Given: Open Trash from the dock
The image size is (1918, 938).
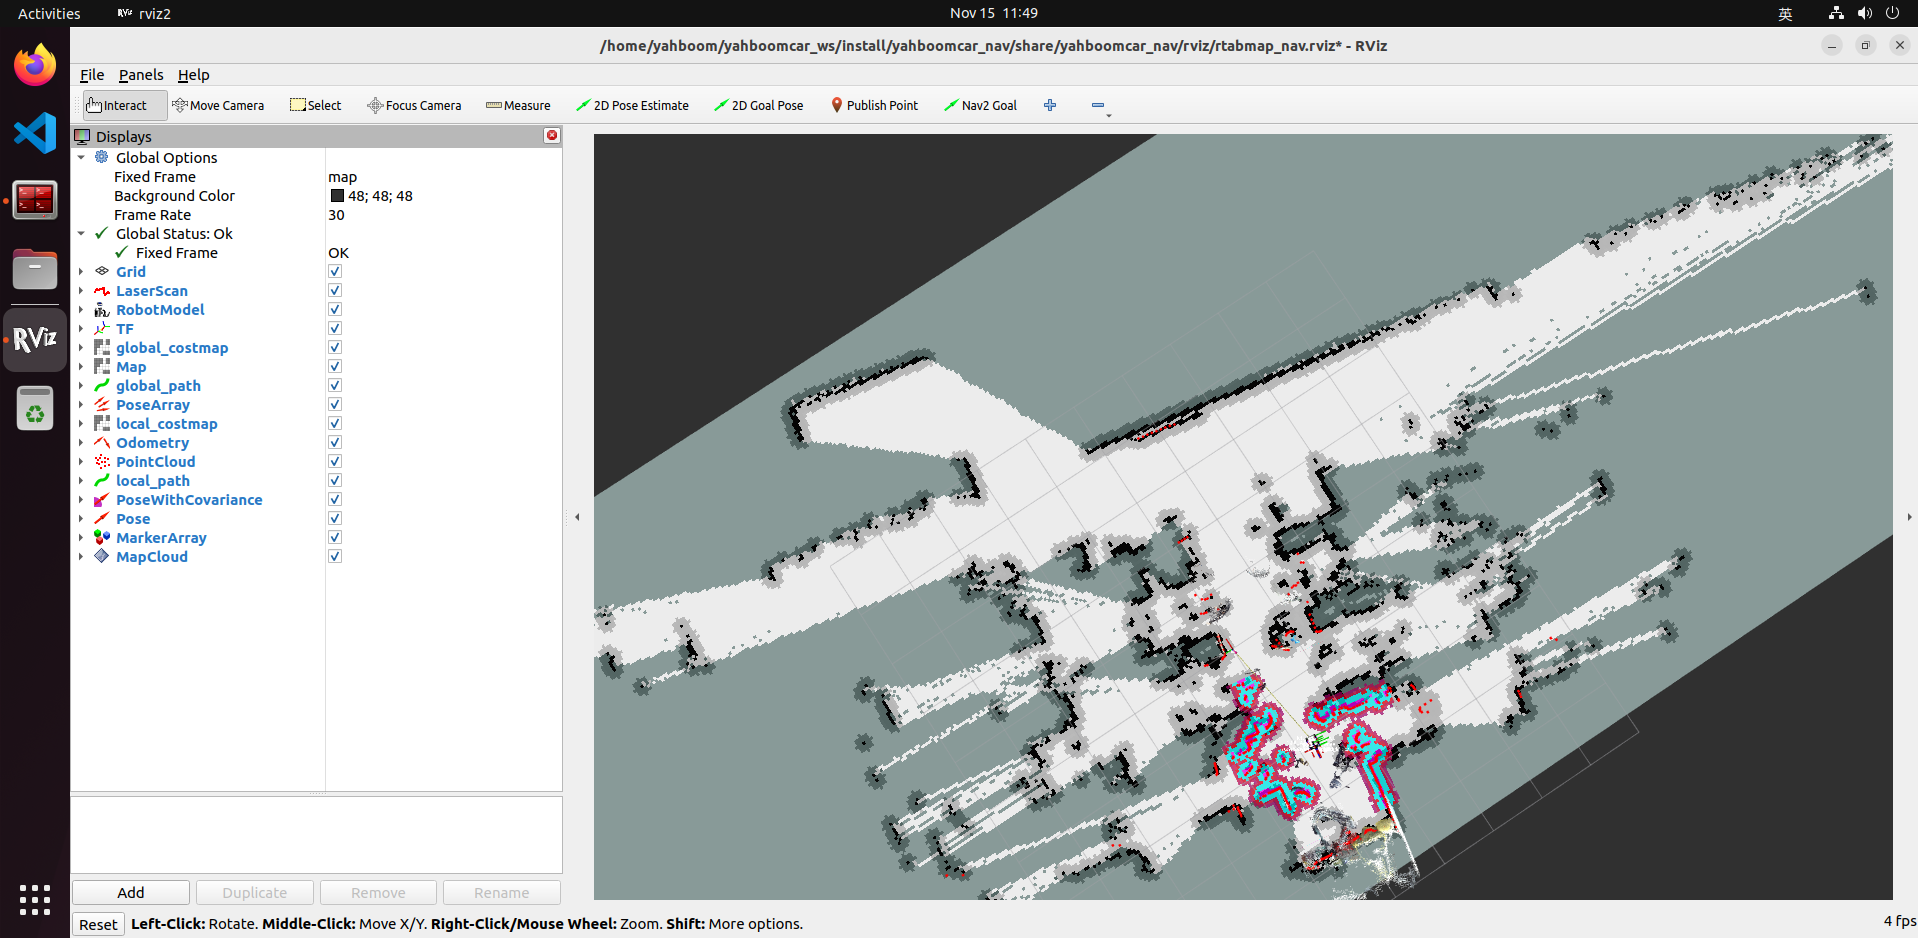Looking at the screenshot, I should tap(35, 408).
